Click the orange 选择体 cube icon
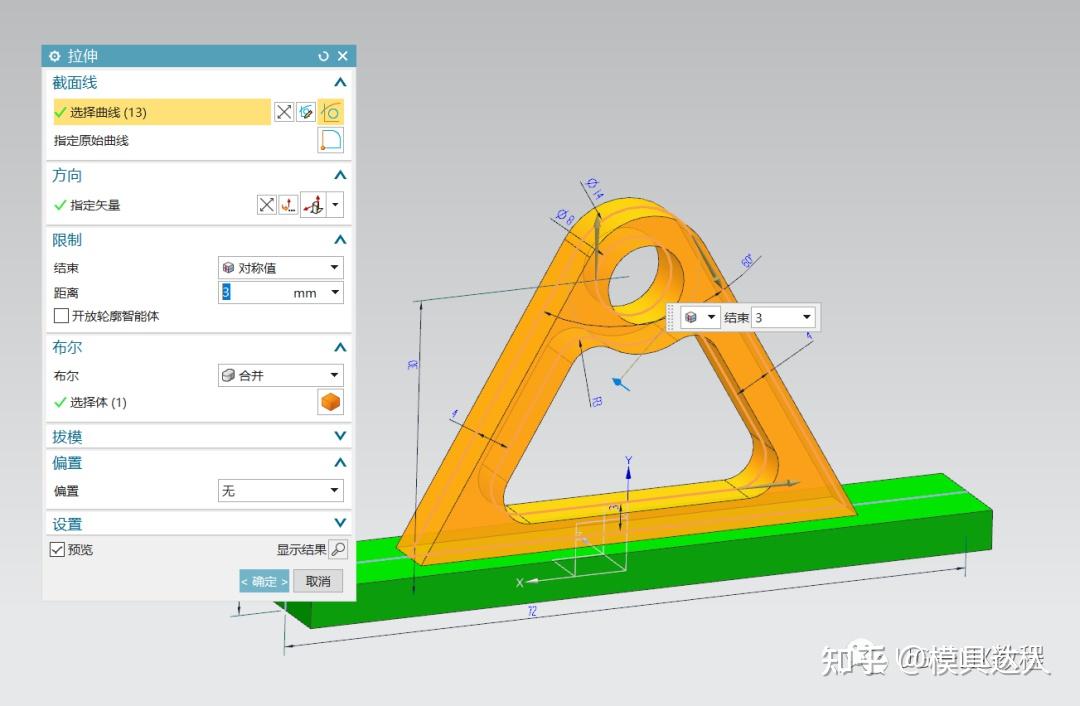The width and height of the screenshot is (1080, 706). pos(331,402)
